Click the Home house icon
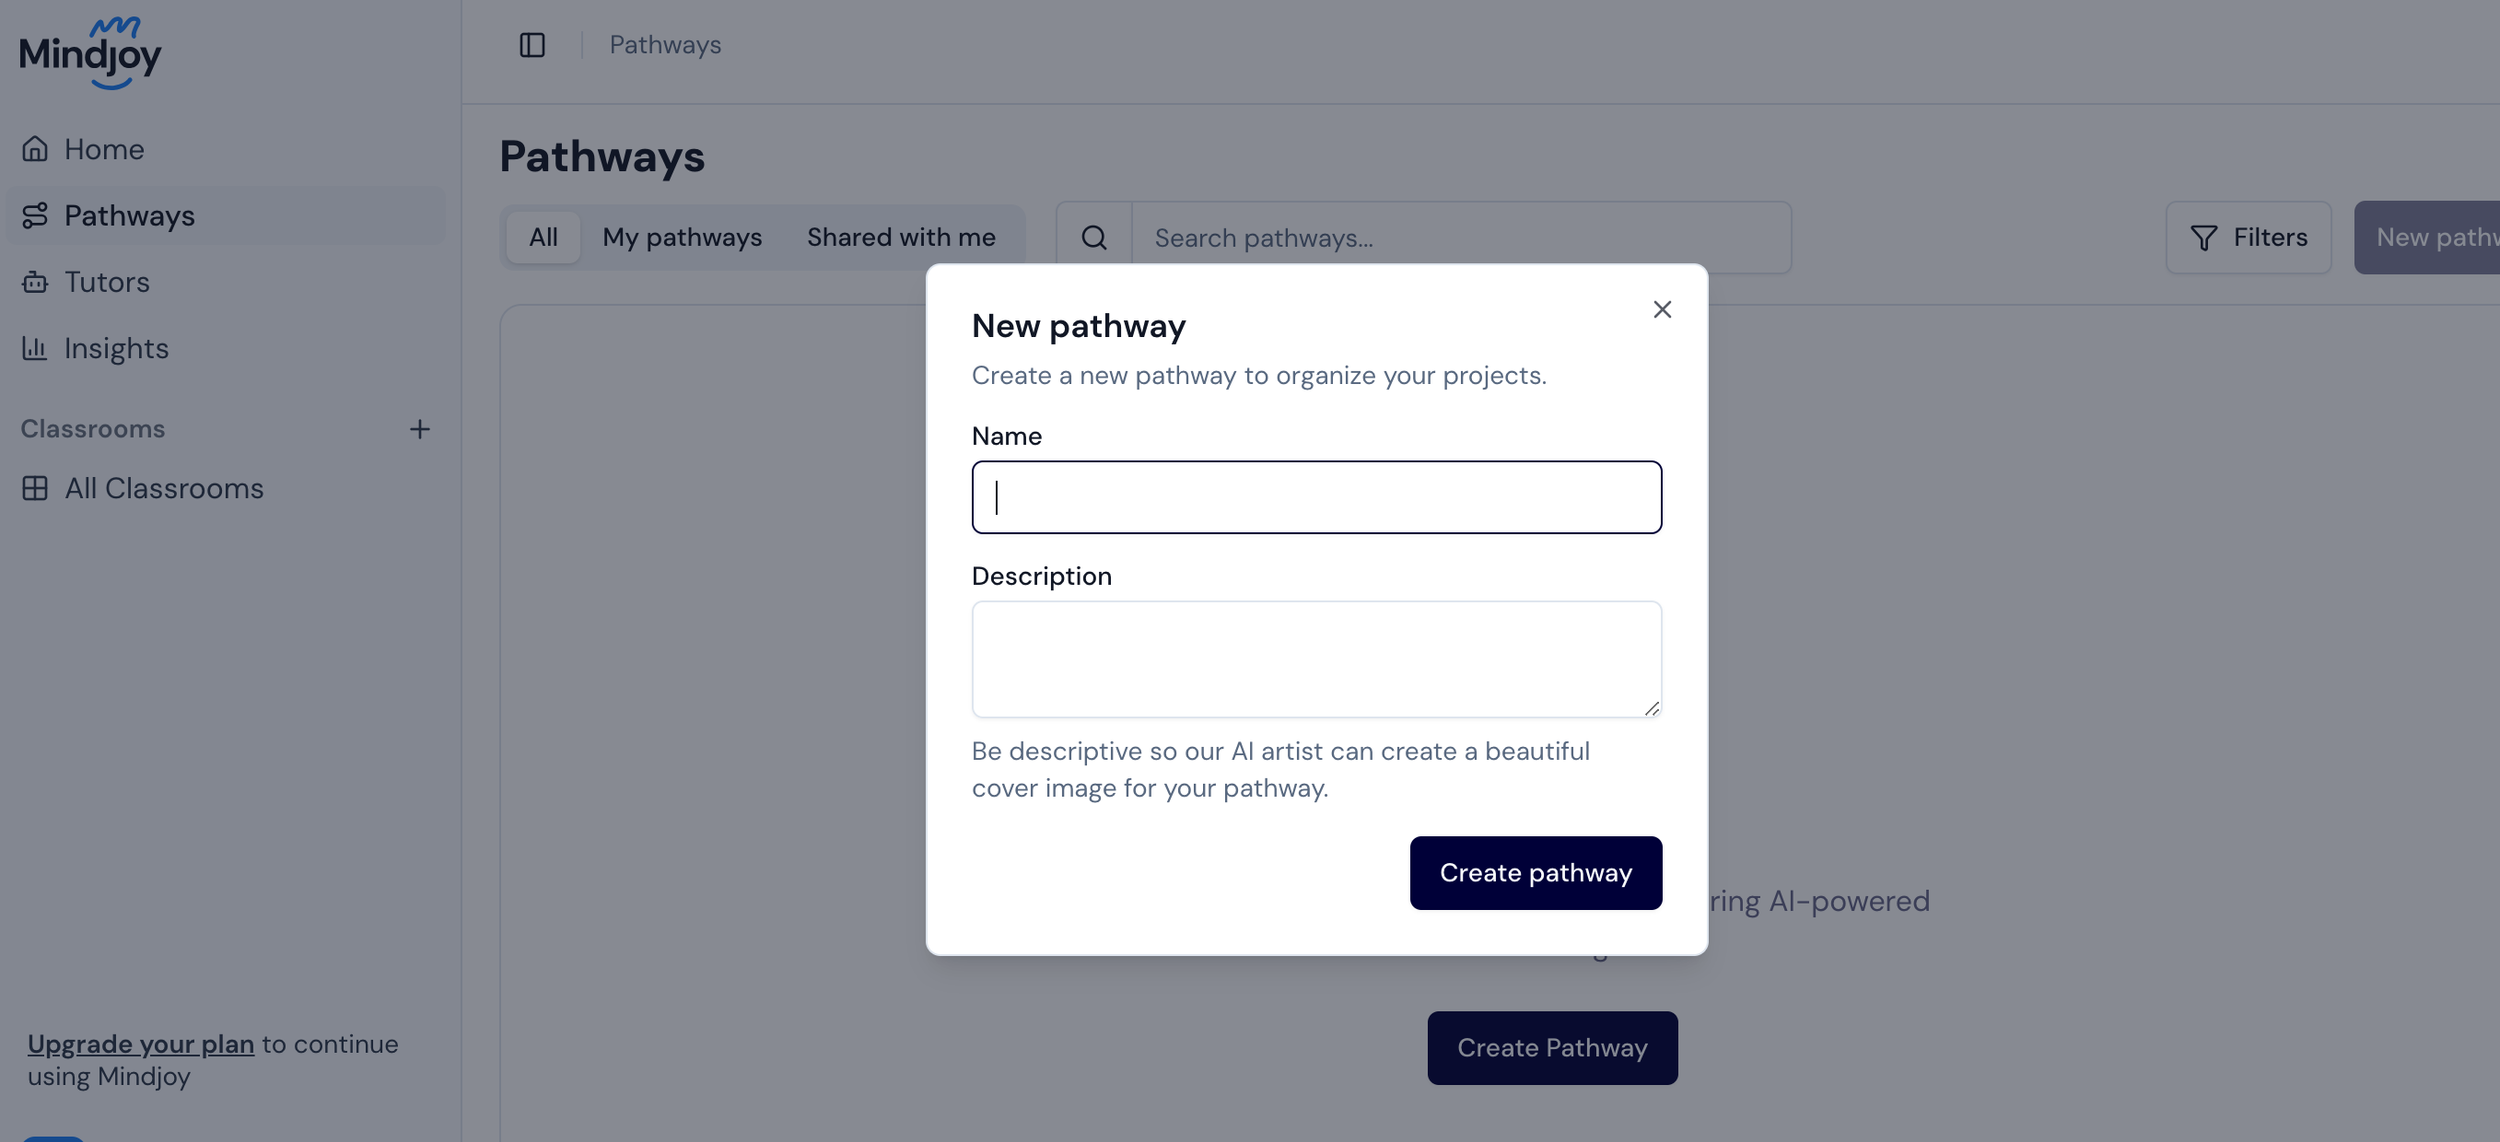The width and height of the screenshot is (2500, 1142). point(35,149)
